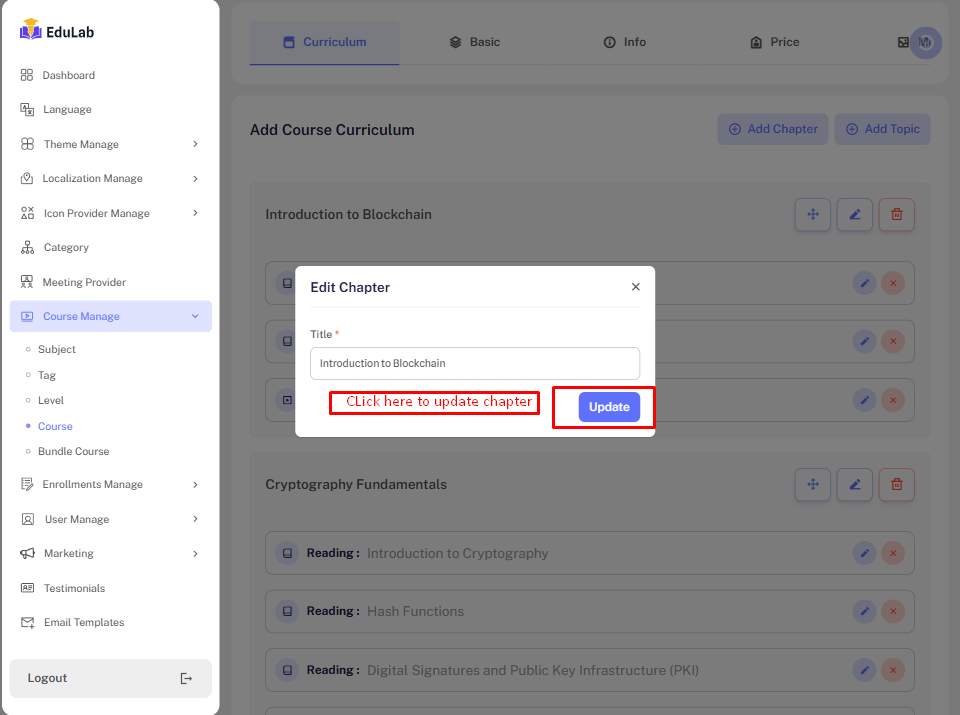The width and height of the screenshot is (960, 715).
Task: Click the Update button in Edit Chapter dialog
Action: pyautogui.click(x=609, y=407)
